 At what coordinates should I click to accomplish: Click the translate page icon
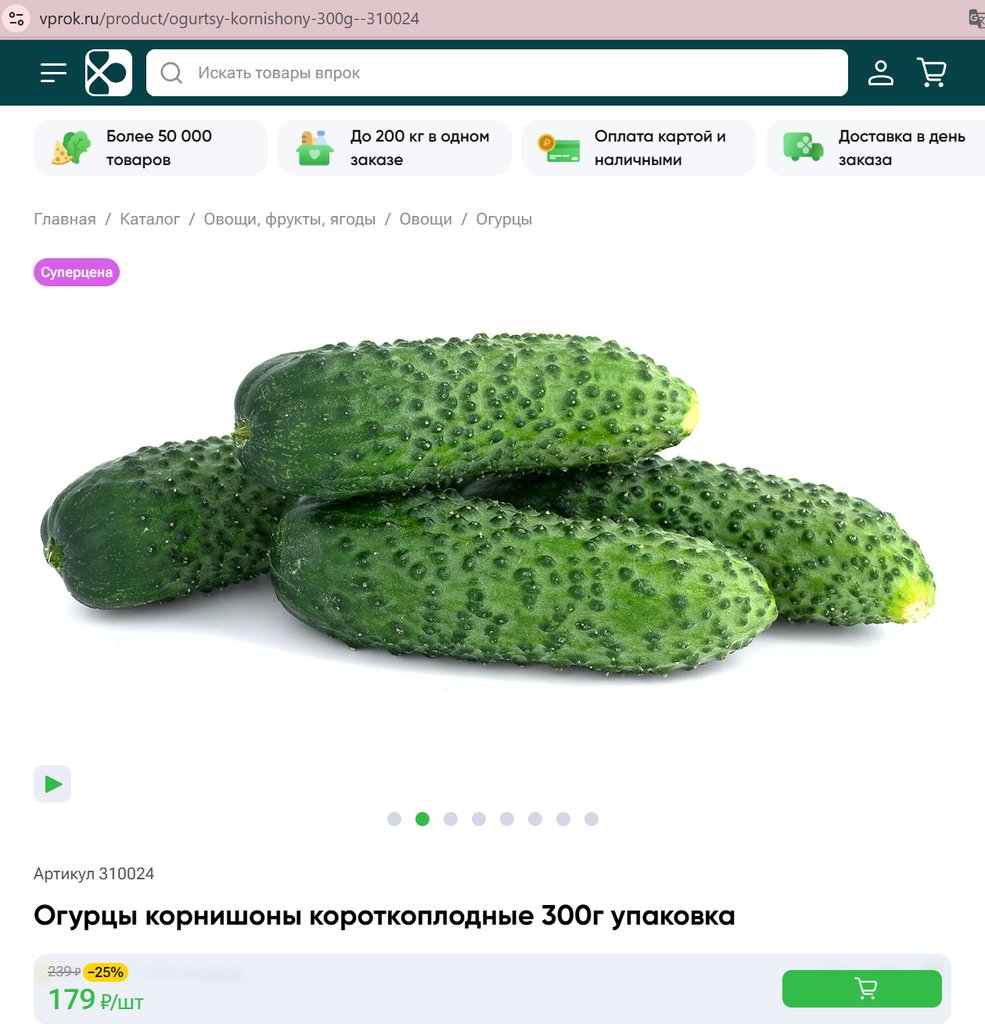pyautogui.click(x=977, y=18)
